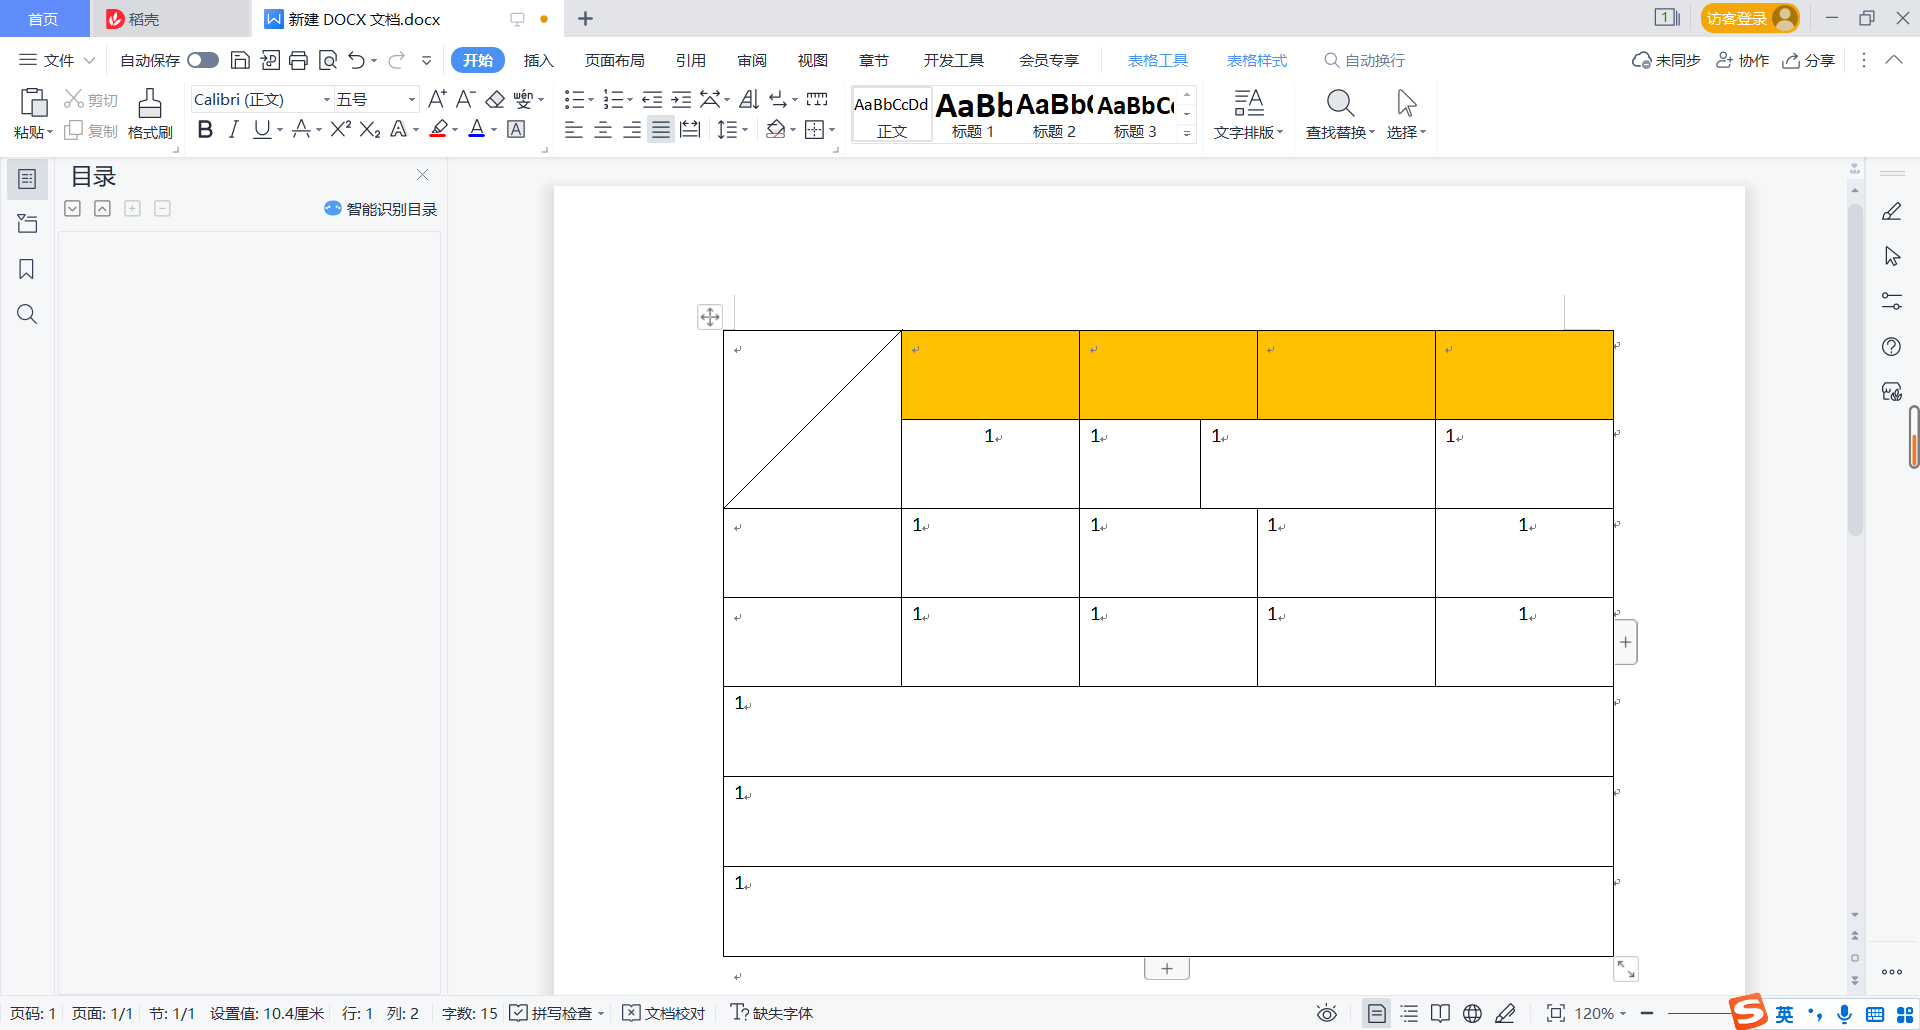
Task: Close the TOC navigation pane
Action: tap(422, 175)
